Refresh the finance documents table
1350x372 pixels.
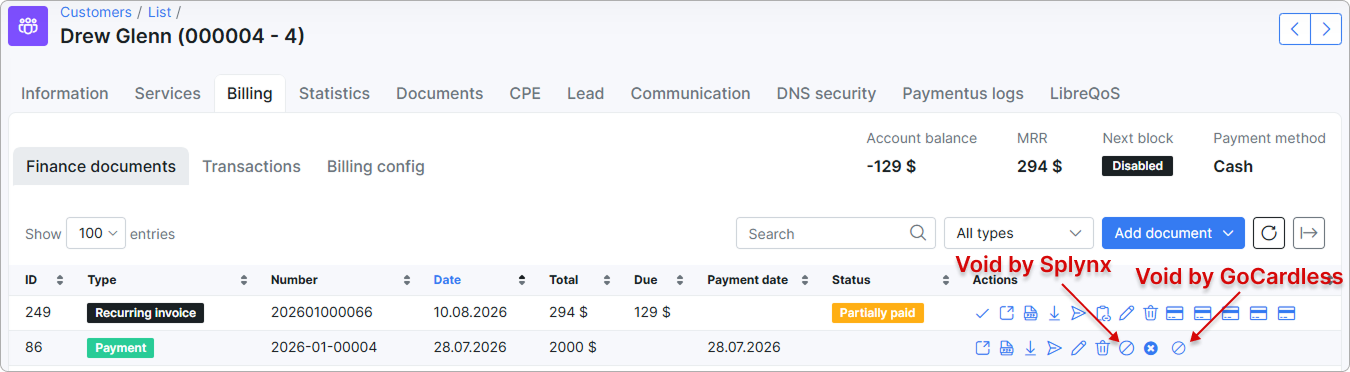click(x=1268, y=233)
